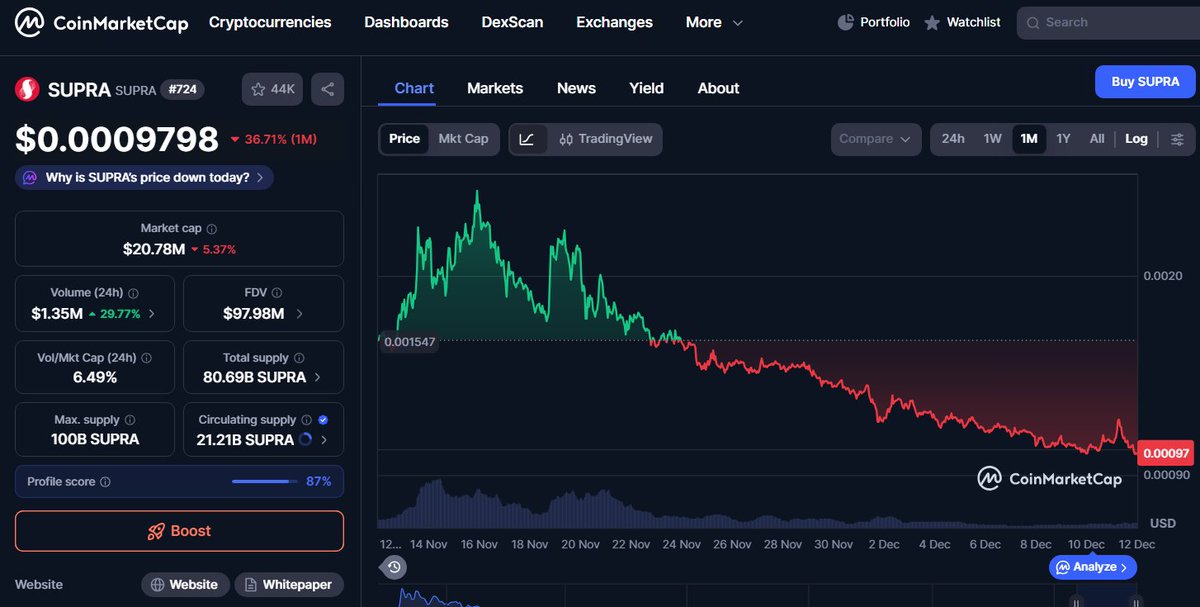Image resolution: width=1200 pixels, height=607 pixels.
Task: Open TradingView candlestick chart view
Action: tap(605, 139)
